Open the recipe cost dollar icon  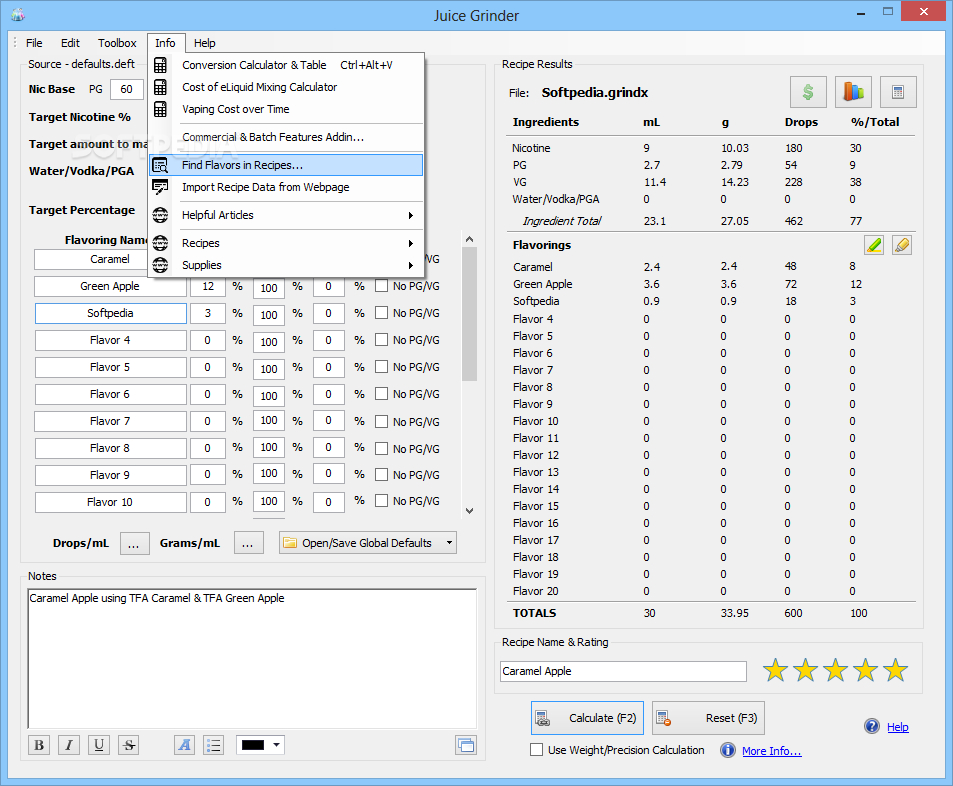coord(808,92)
